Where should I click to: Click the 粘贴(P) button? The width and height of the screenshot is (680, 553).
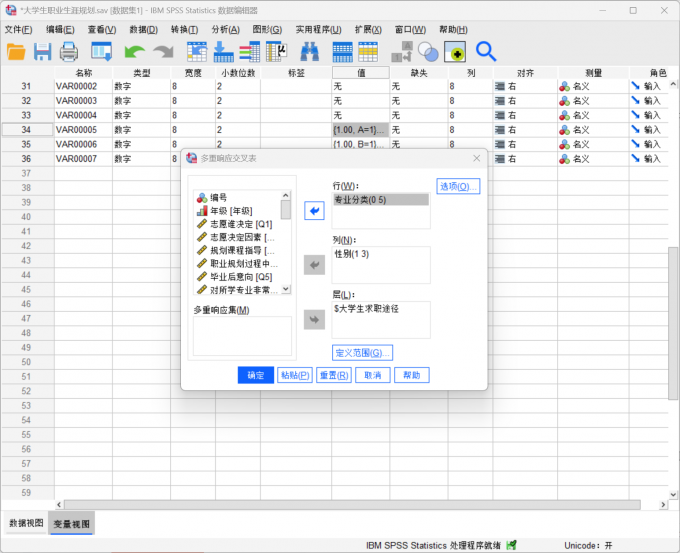pos(295,375)
